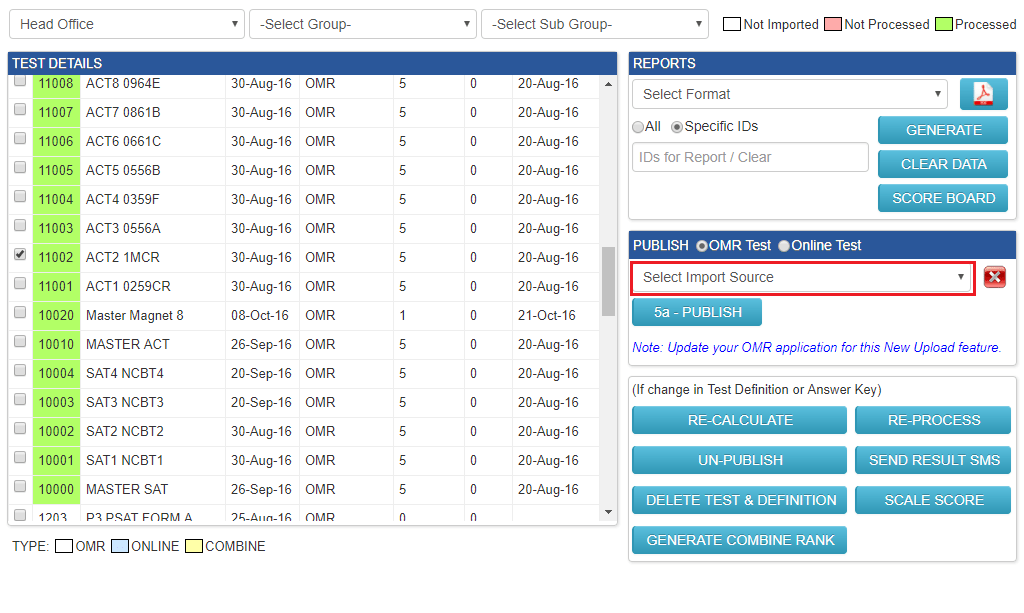The height and width of the screenshot is (613, 1024).
Task: Click test name SAT4 NCBT4
Action: pyautogui.click(x=125, y=373)
